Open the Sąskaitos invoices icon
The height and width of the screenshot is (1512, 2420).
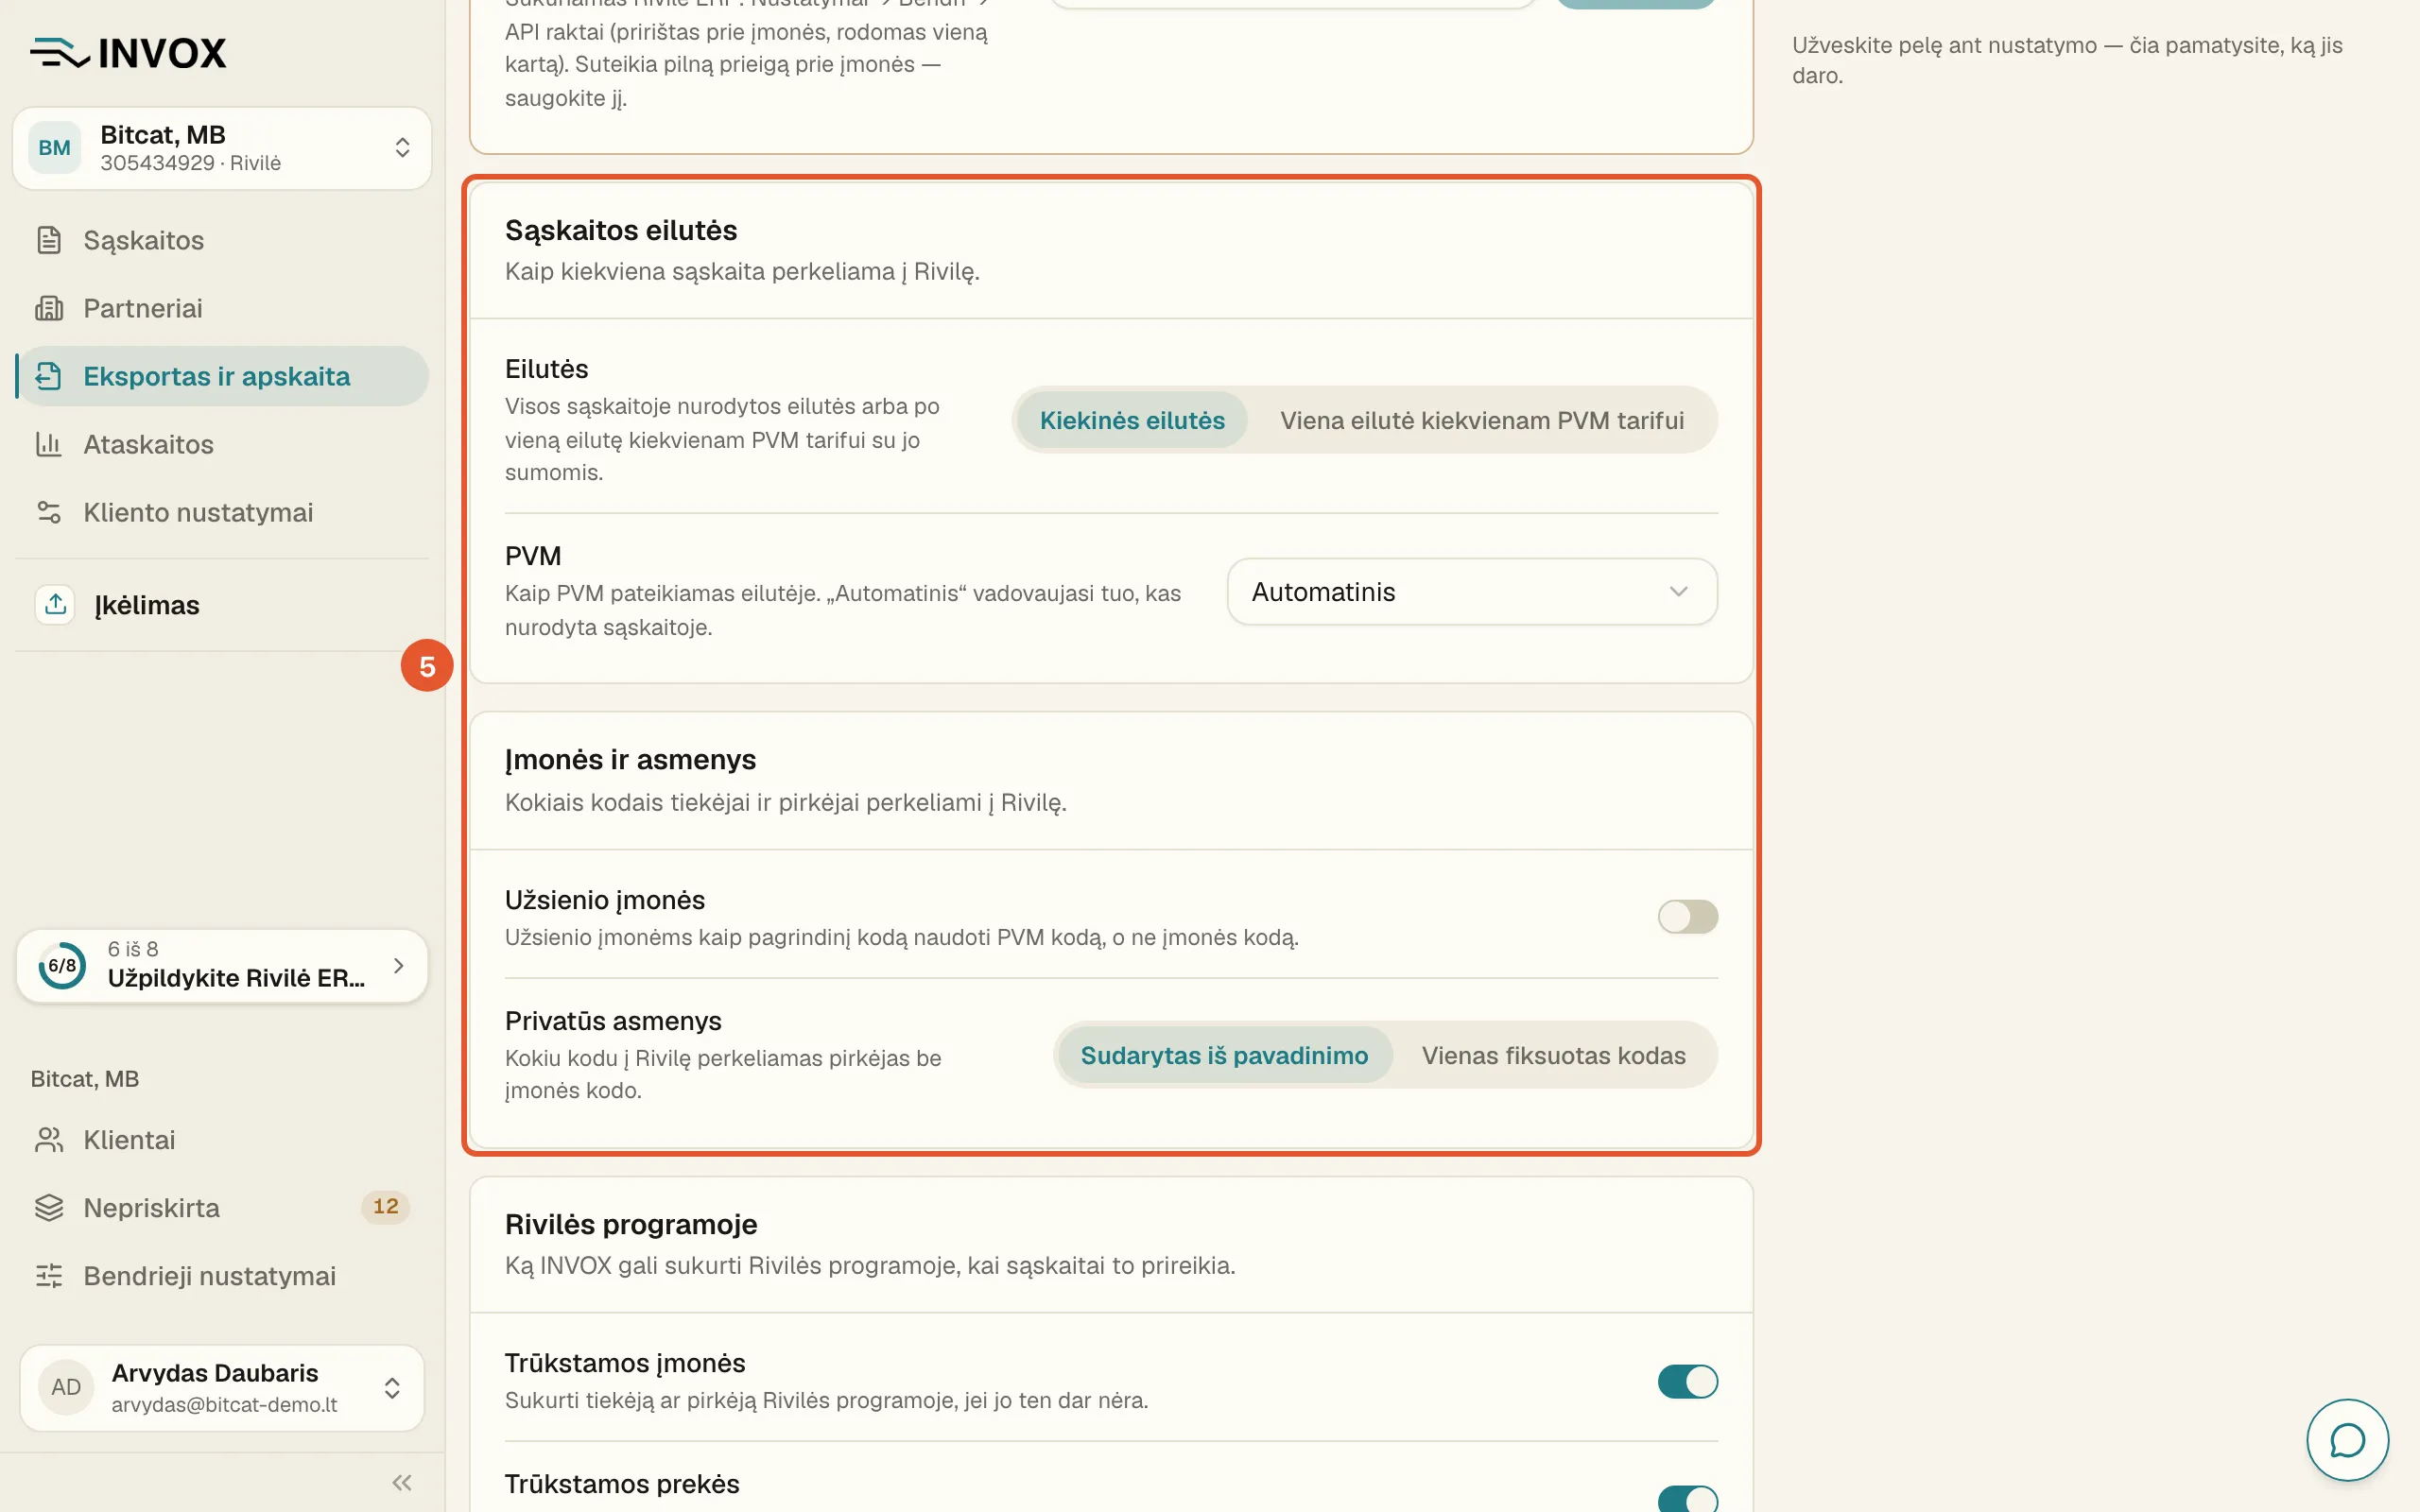(x=49, y=240)
